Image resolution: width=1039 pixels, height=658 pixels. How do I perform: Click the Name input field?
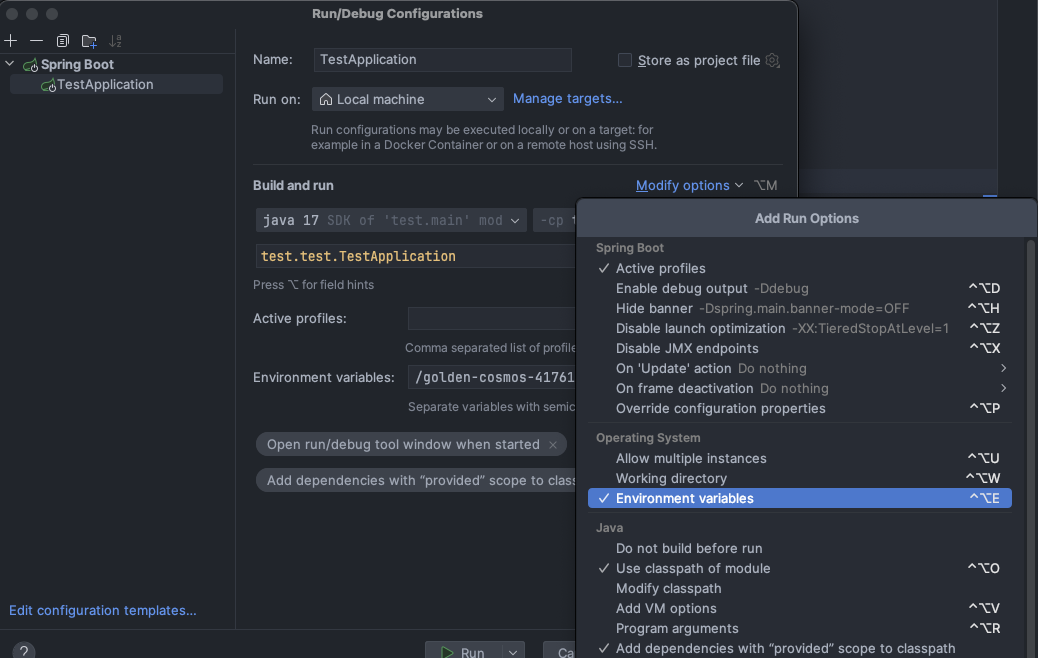click(443, 60)
